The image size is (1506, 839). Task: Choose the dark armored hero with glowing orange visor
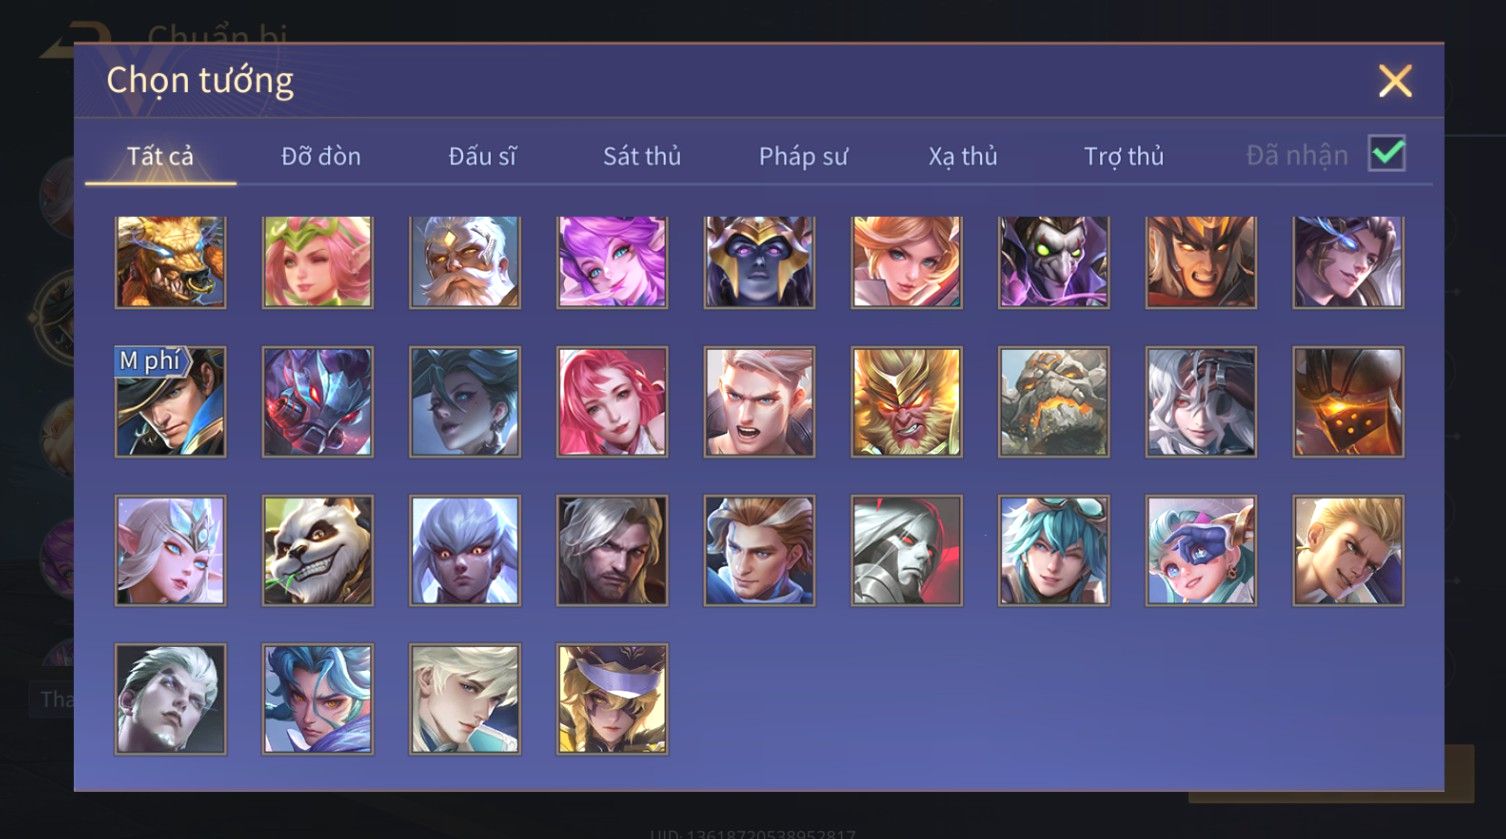[1348, 402]
